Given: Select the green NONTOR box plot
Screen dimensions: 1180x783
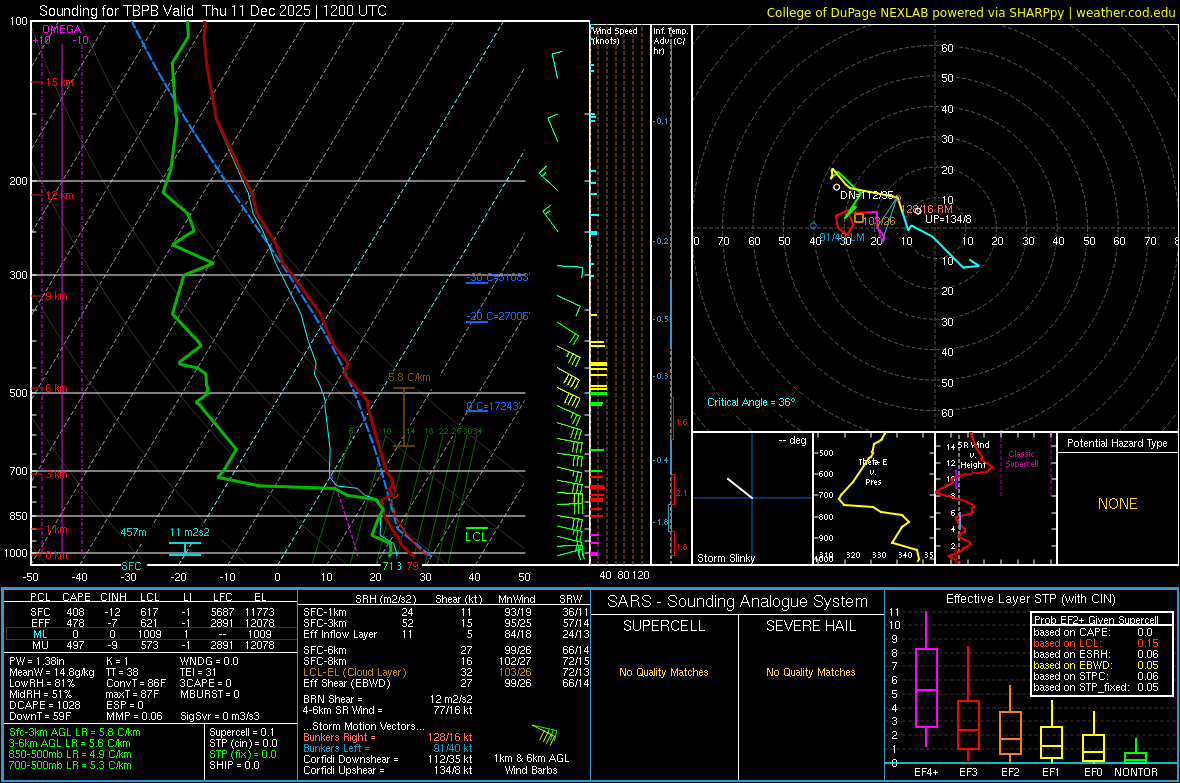Looking at the screenshot, I should click(1135, 753).
